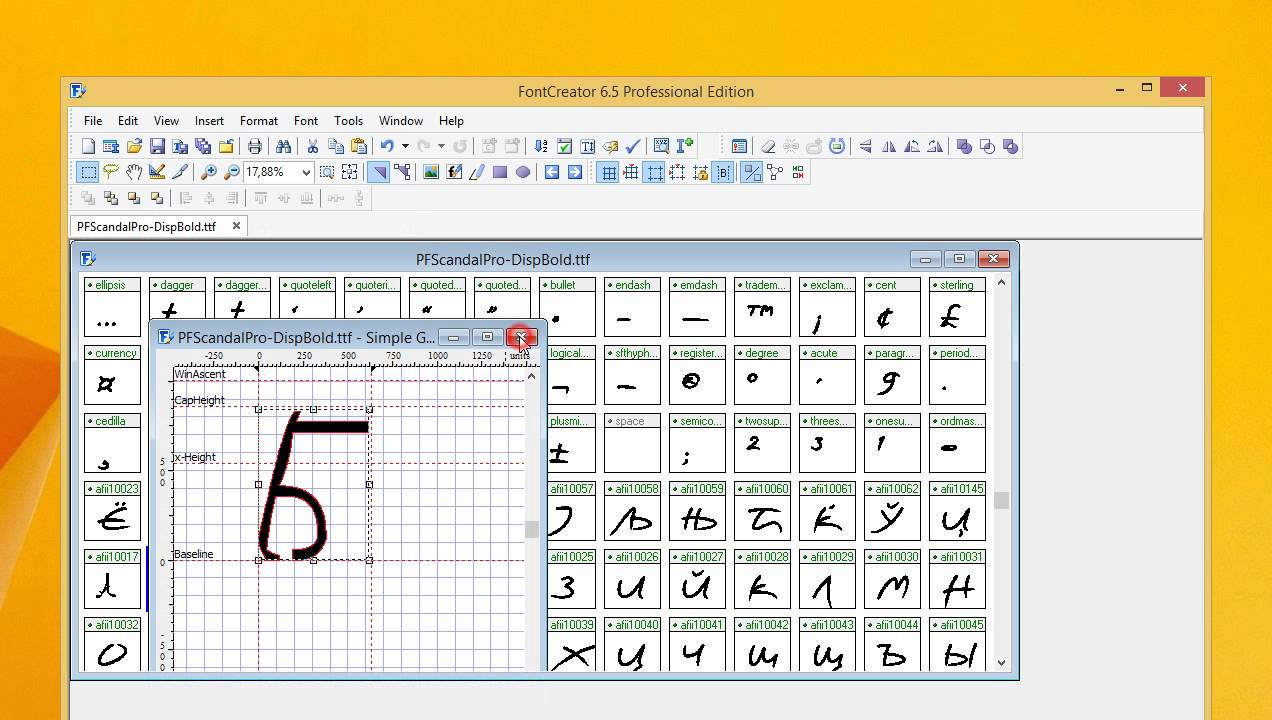Open Find with the binoculars icon
1272x720 pixels.
tap(283, 146)
